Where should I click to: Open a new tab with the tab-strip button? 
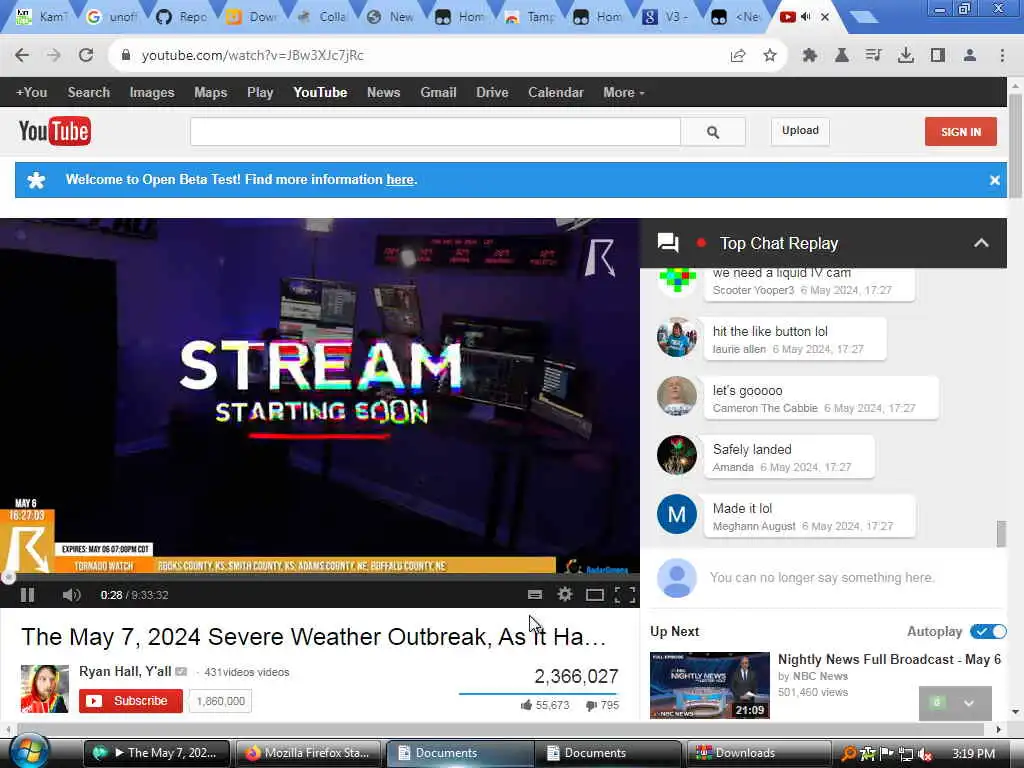(863, 17)
